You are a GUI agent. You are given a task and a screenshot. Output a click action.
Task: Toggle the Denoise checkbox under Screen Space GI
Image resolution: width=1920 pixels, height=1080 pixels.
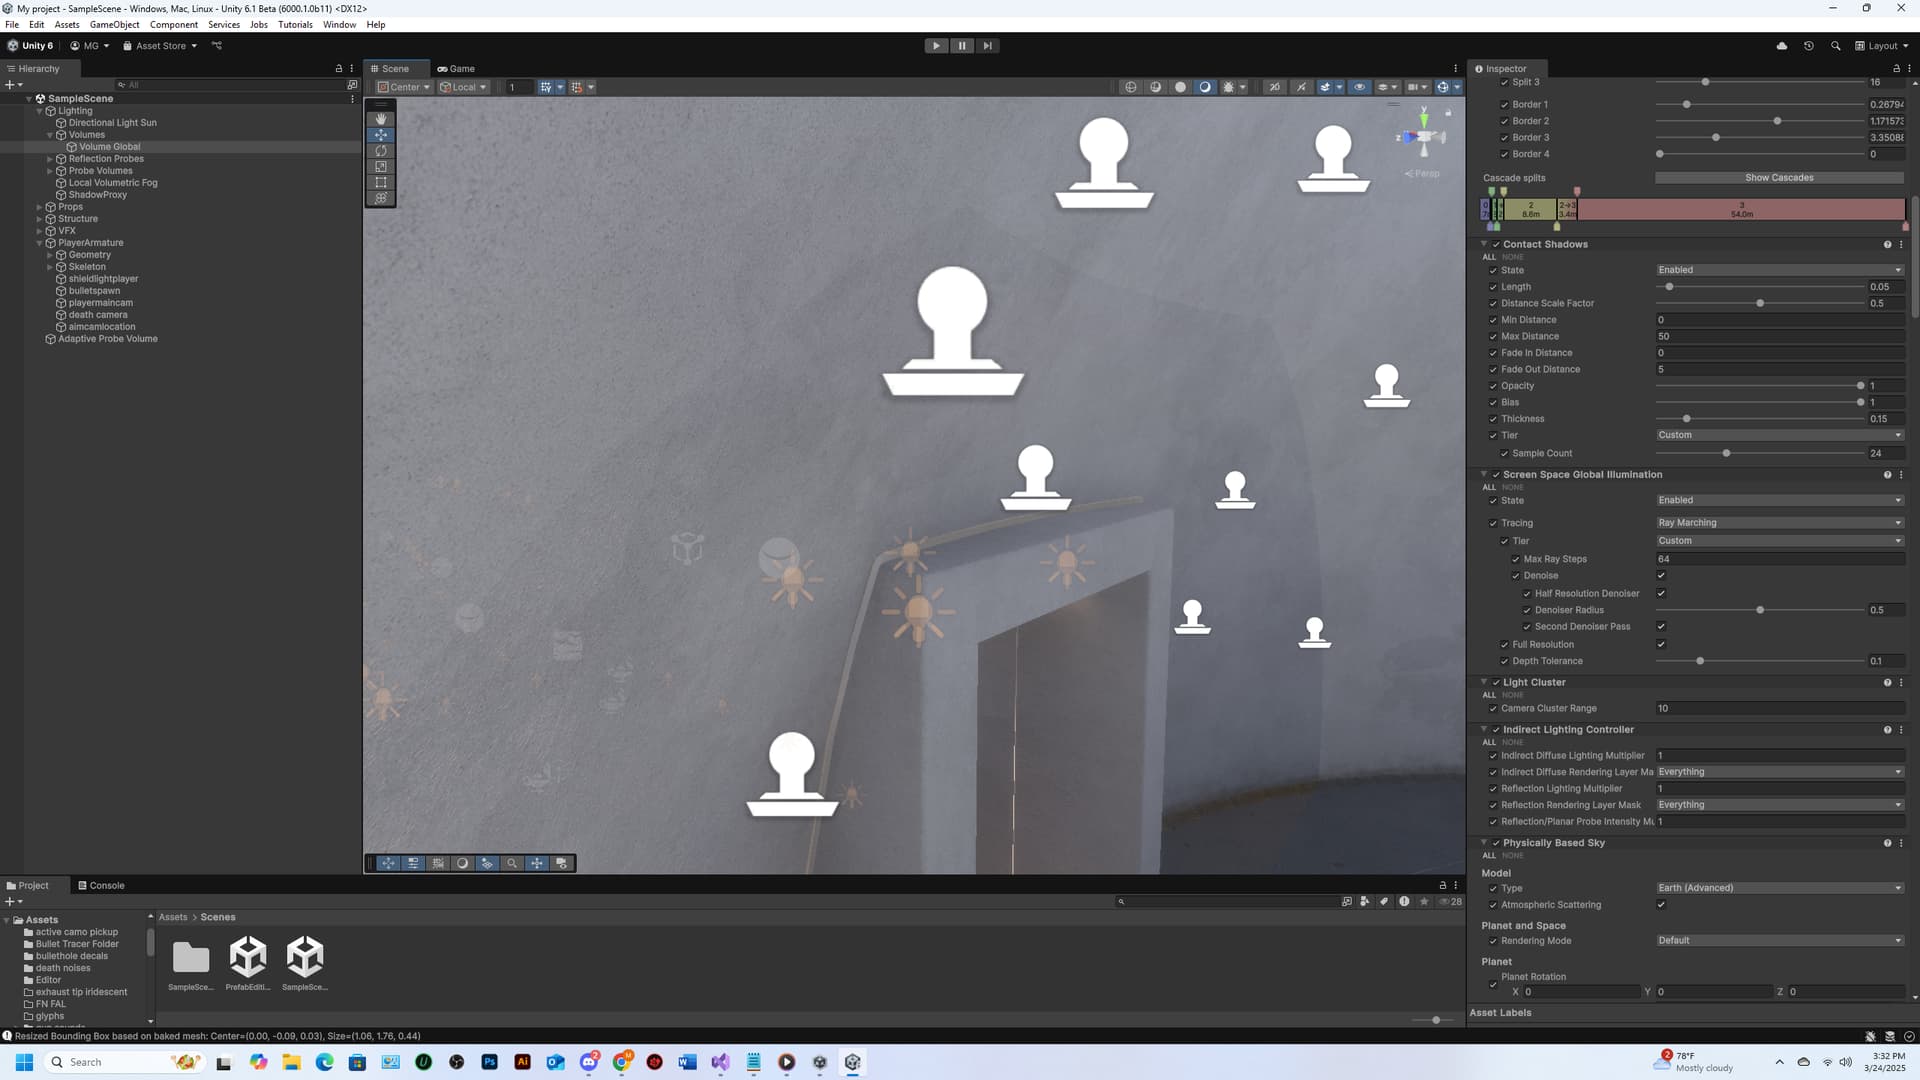coord(1661,575)
